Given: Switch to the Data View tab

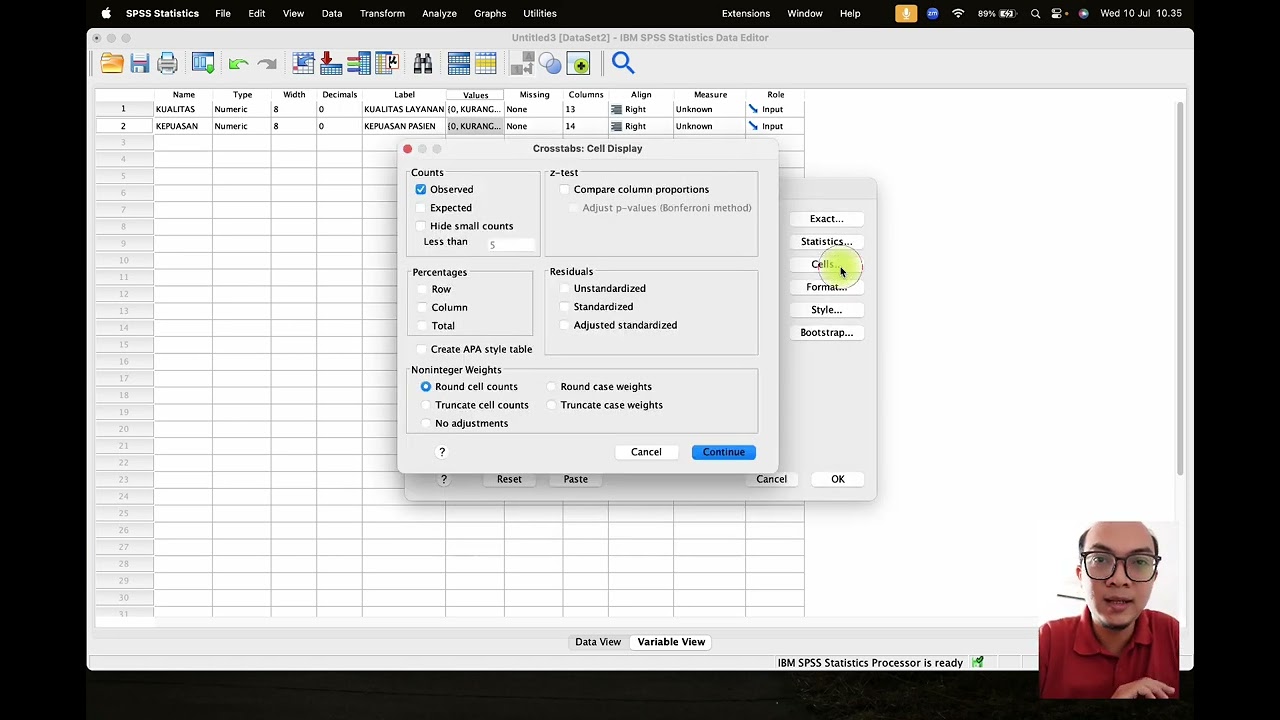Looking at the screenshot, I should pyautogui.click(x=598, y=642).
